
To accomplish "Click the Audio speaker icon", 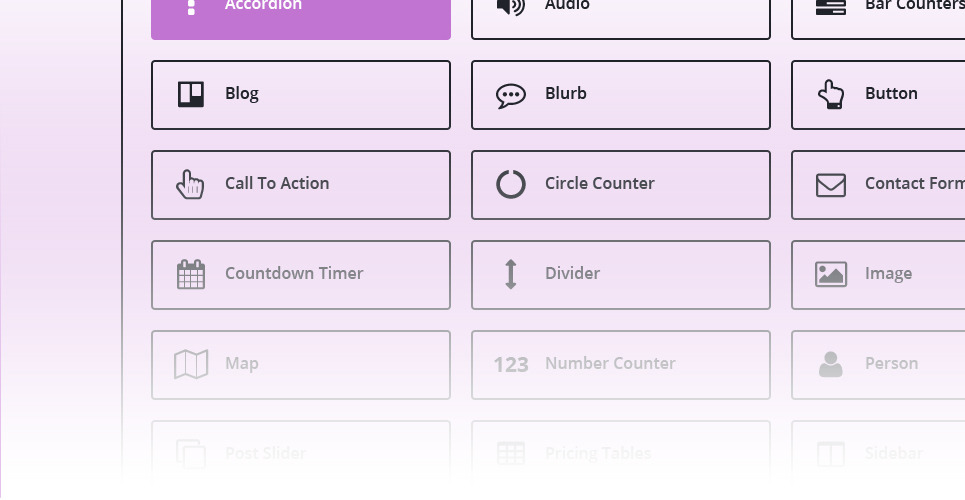I will (511, 6).
